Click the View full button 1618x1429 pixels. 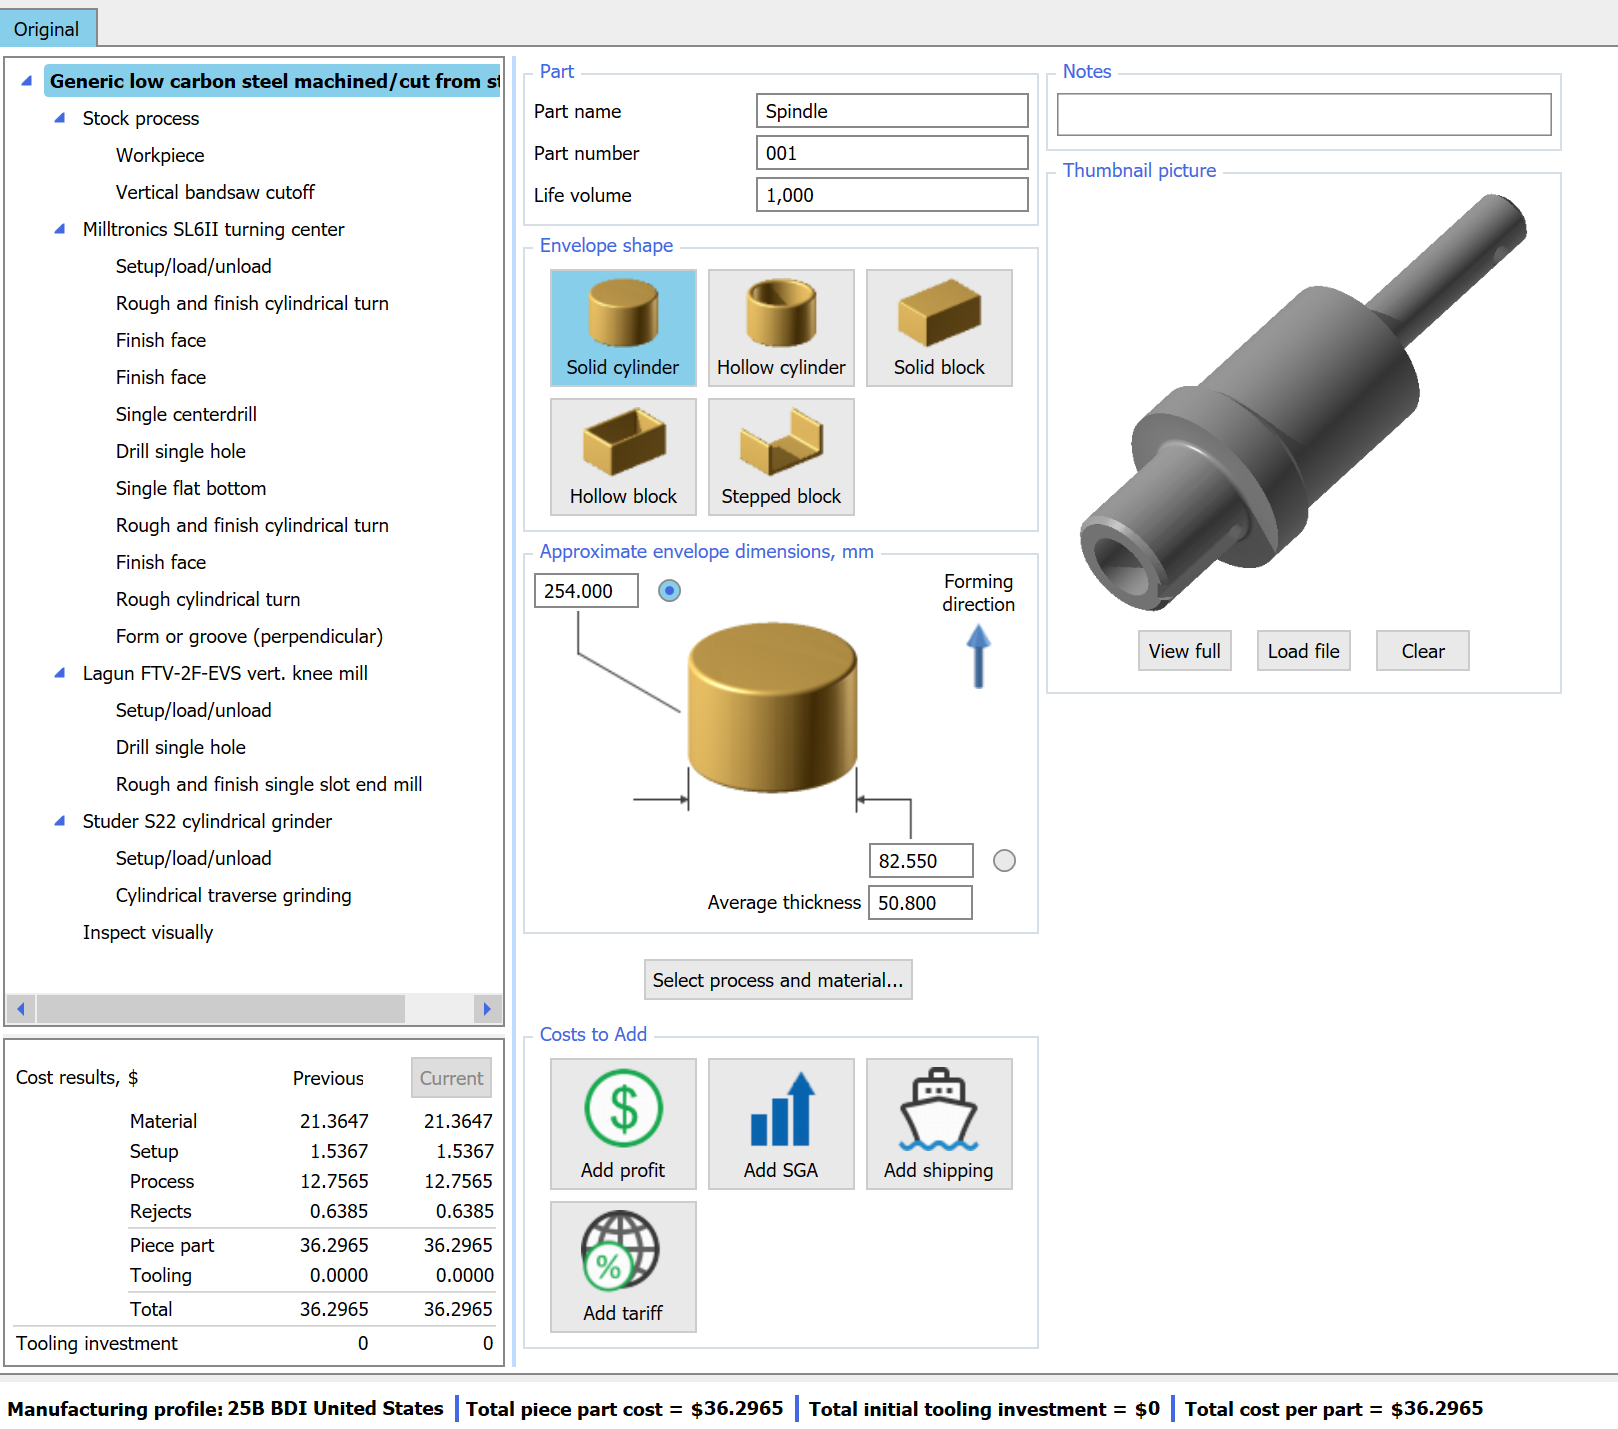pyautogui.click(x=1184, y=650)
